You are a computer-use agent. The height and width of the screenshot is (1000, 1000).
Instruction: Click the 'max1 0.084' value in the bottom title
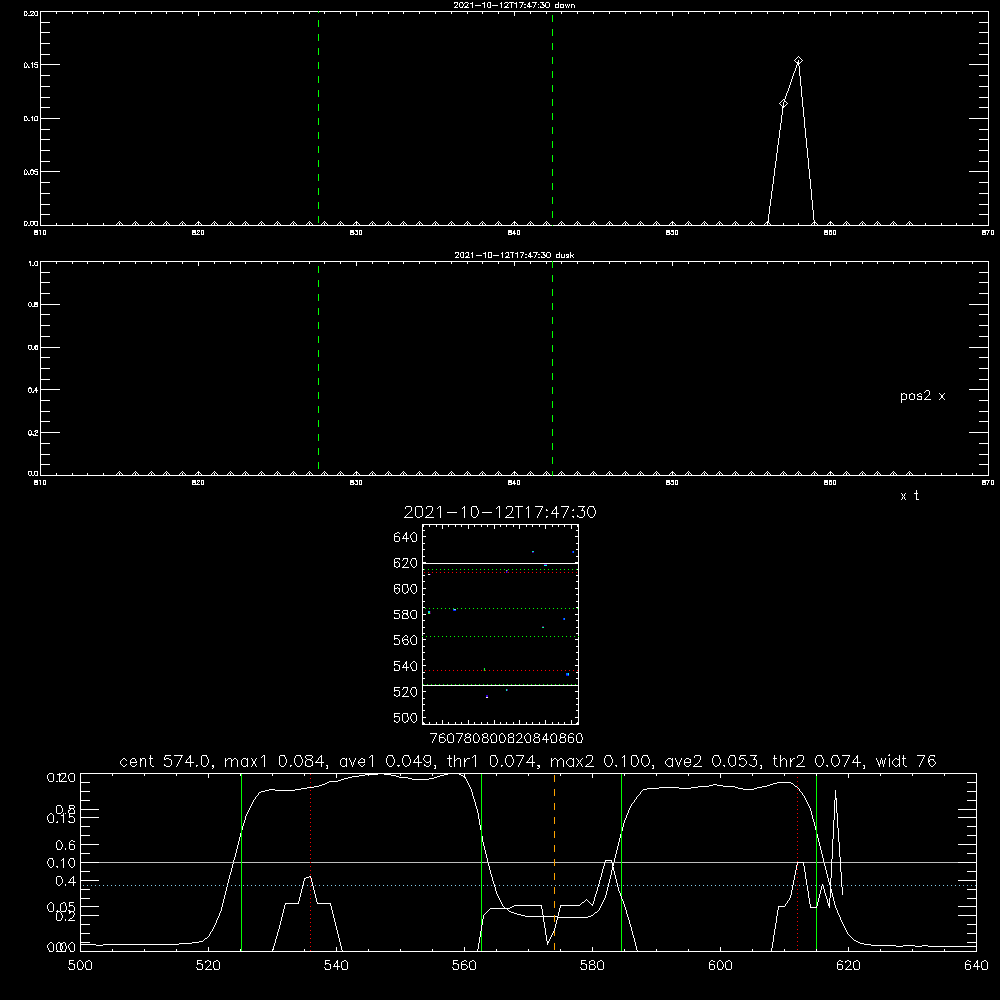(x=272, y=761)
